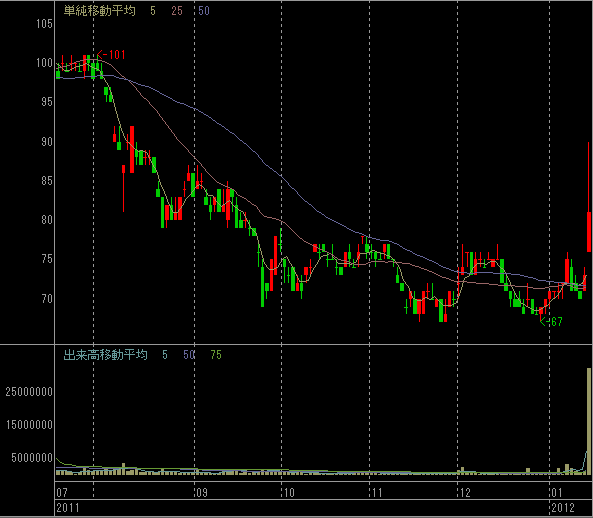The width and height of the screenshot is (593, 518).
Task: Click the 80 price axis label
Action: click(47, 220)
